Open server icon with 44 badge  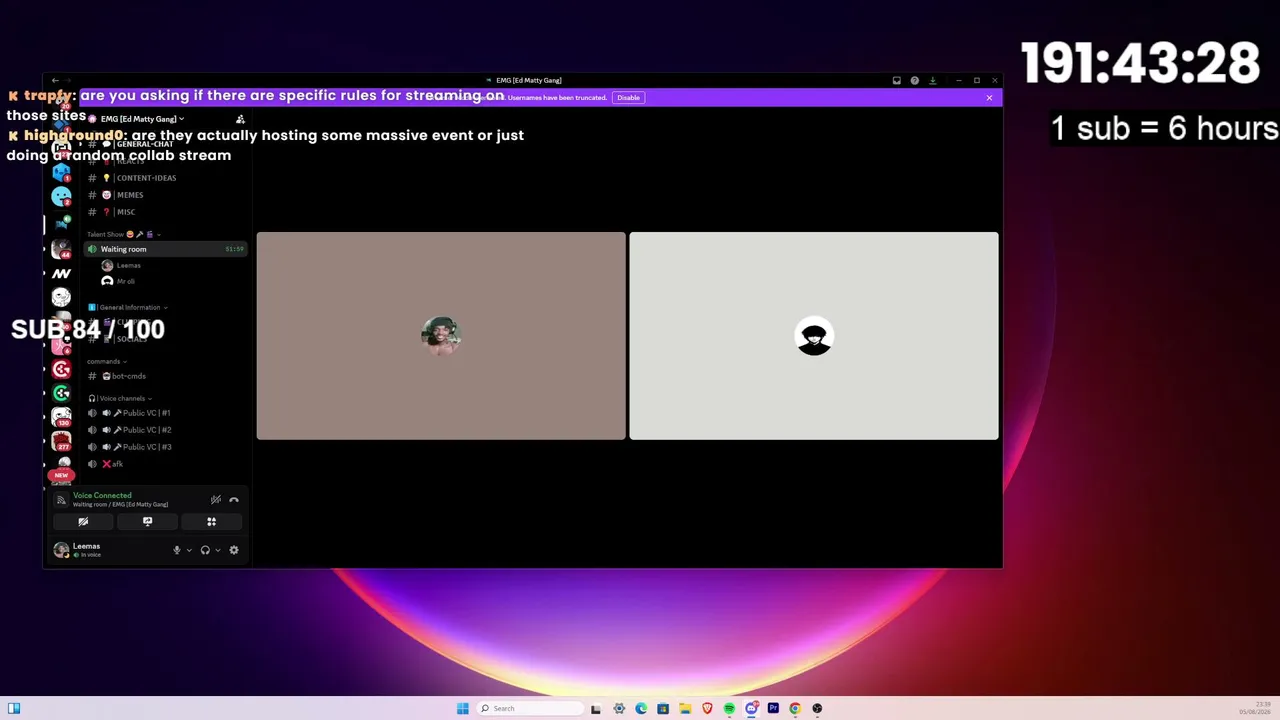click(x=61, y=249)
